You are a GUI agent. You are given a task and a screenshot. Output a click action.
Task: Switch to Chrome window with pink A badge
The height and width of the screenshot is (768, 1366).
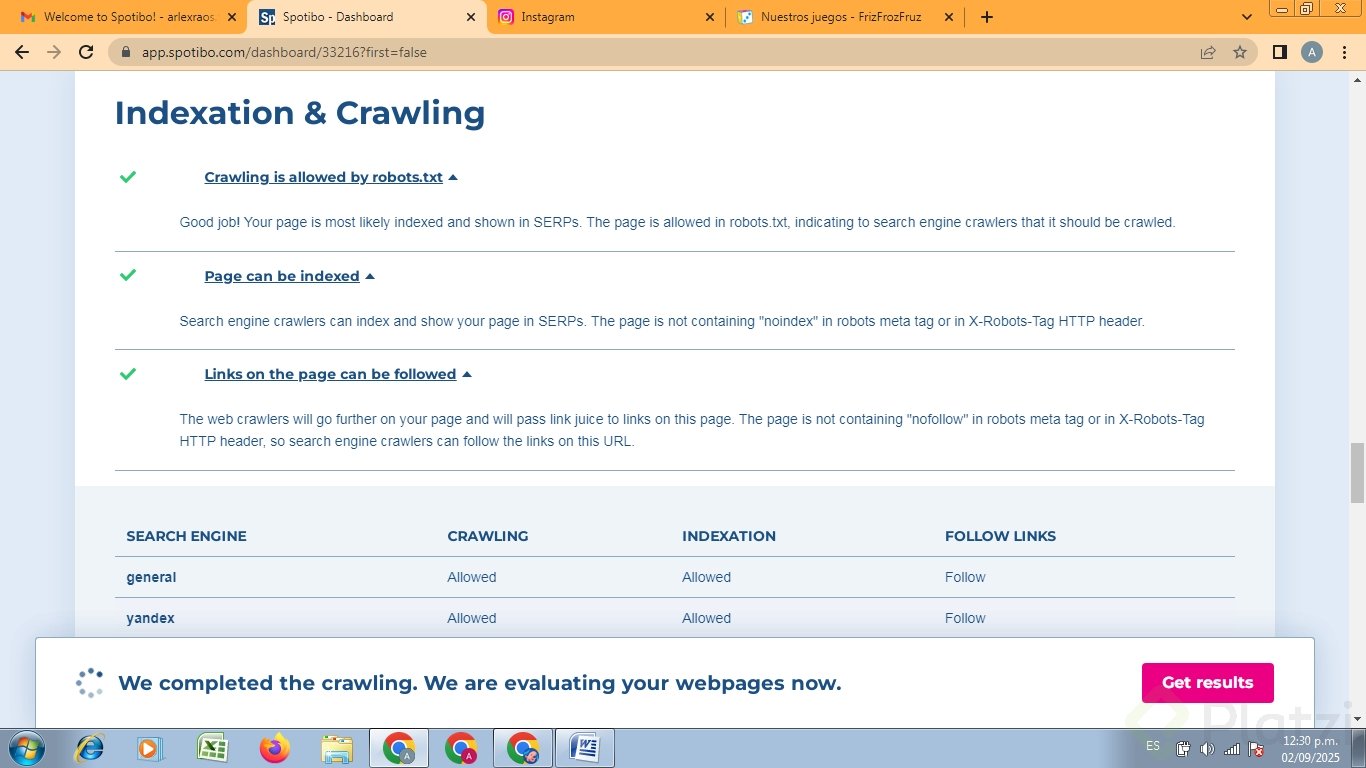click(x=461, y=748)
